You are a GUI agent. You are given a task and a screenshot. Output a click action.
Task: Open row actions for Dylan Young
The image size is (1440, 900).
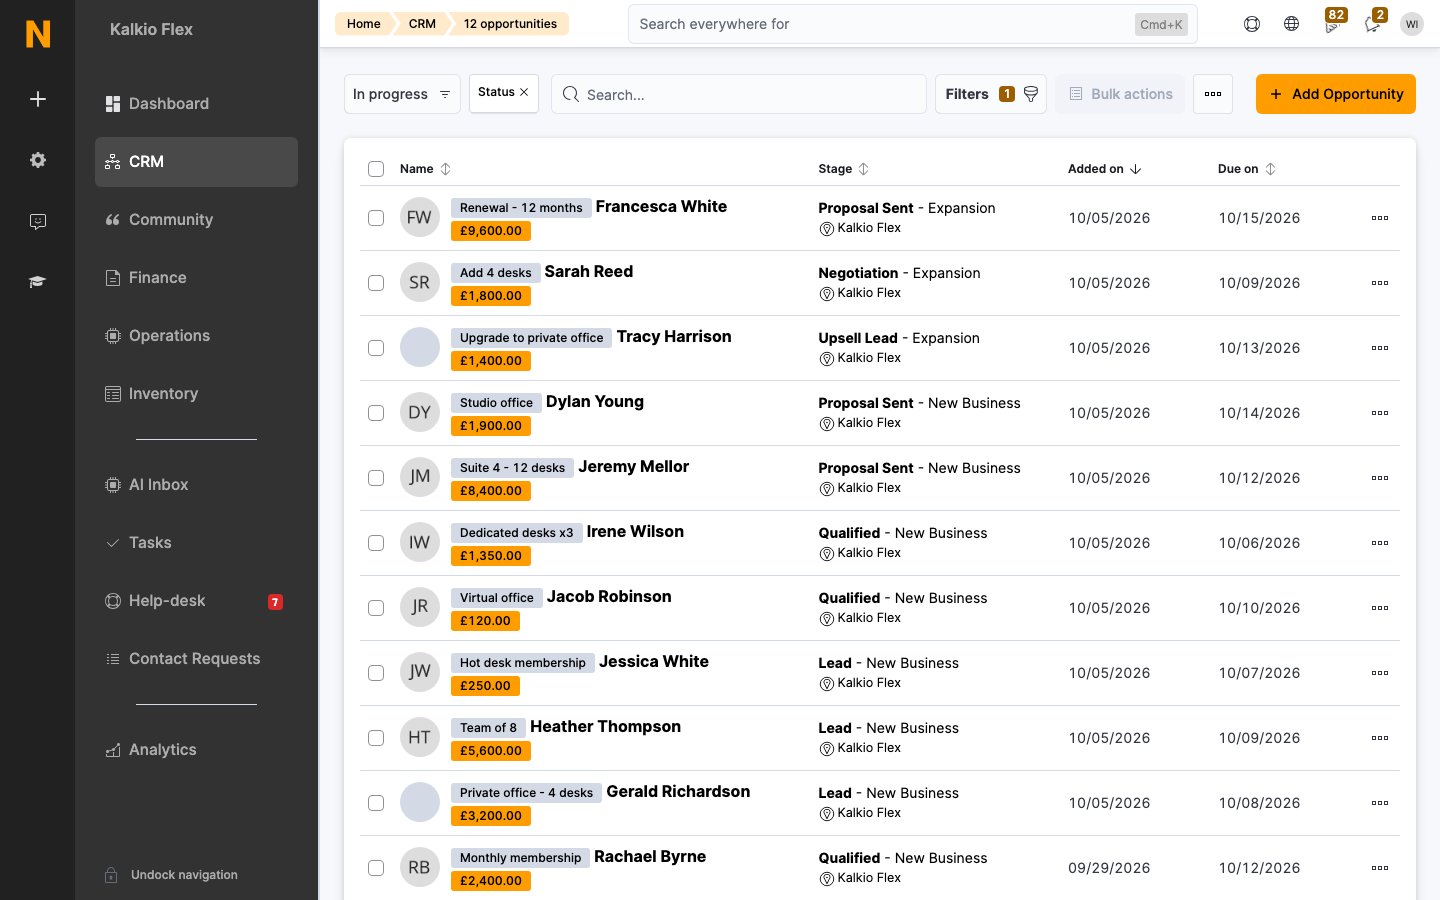[x=1380, y=413]
